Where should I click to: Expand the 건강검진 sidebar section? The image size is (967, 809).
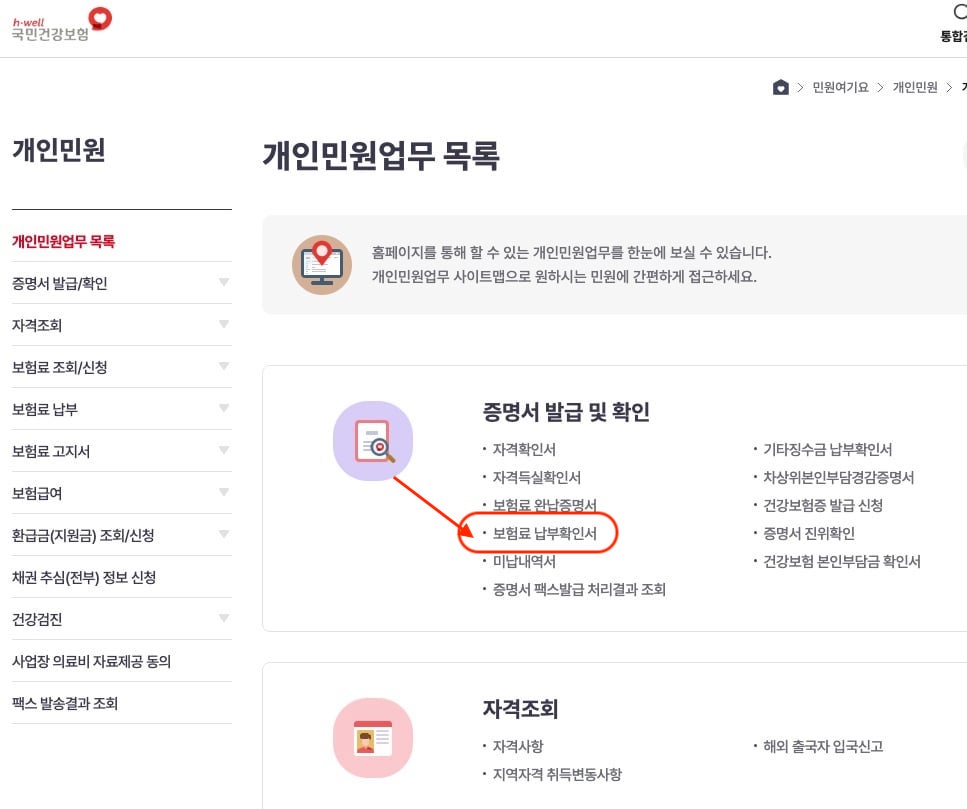(121, 619)
